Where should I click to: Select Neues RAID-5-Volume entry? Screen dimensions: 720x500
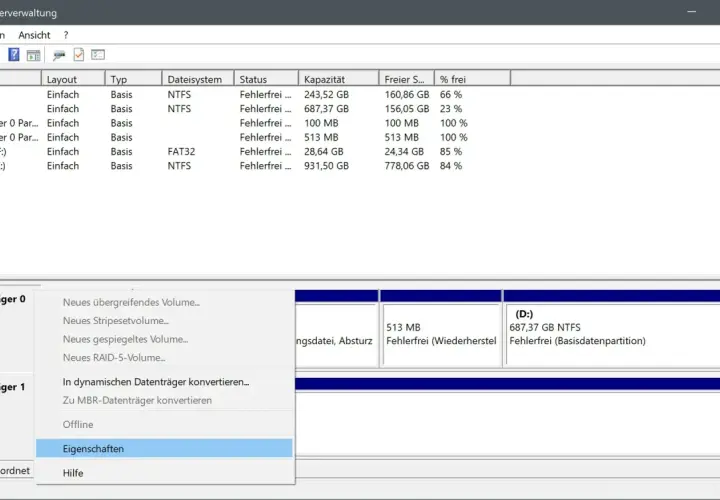click(164, 358)
